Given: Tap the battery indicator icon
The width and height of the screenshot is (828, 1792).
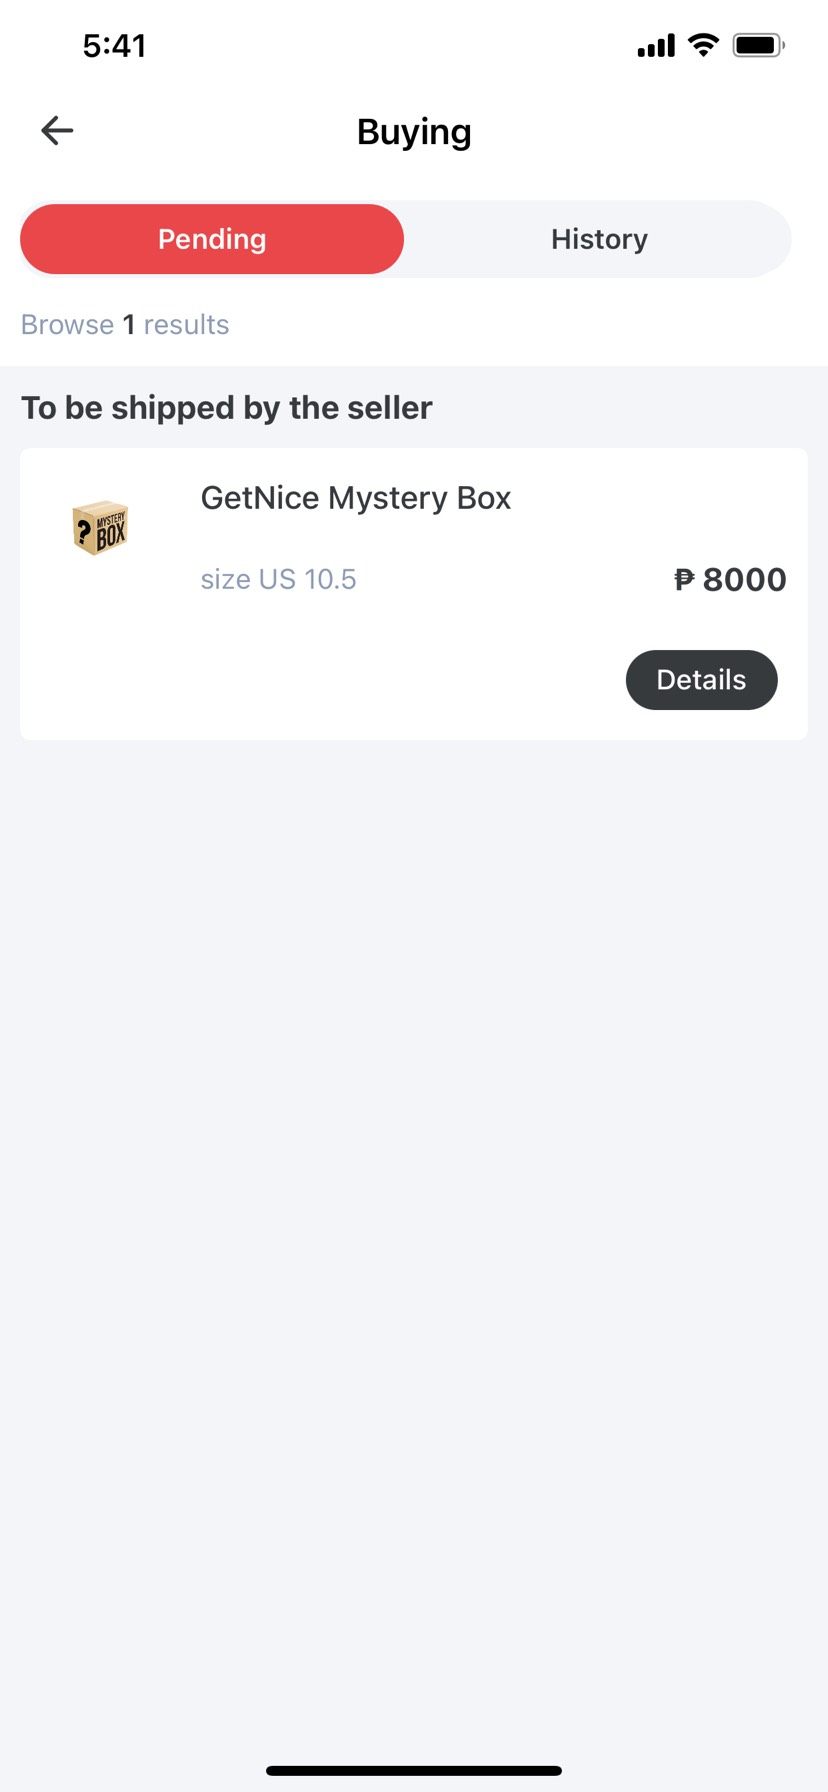Looking at the screenshot, I should coord(758,45).
